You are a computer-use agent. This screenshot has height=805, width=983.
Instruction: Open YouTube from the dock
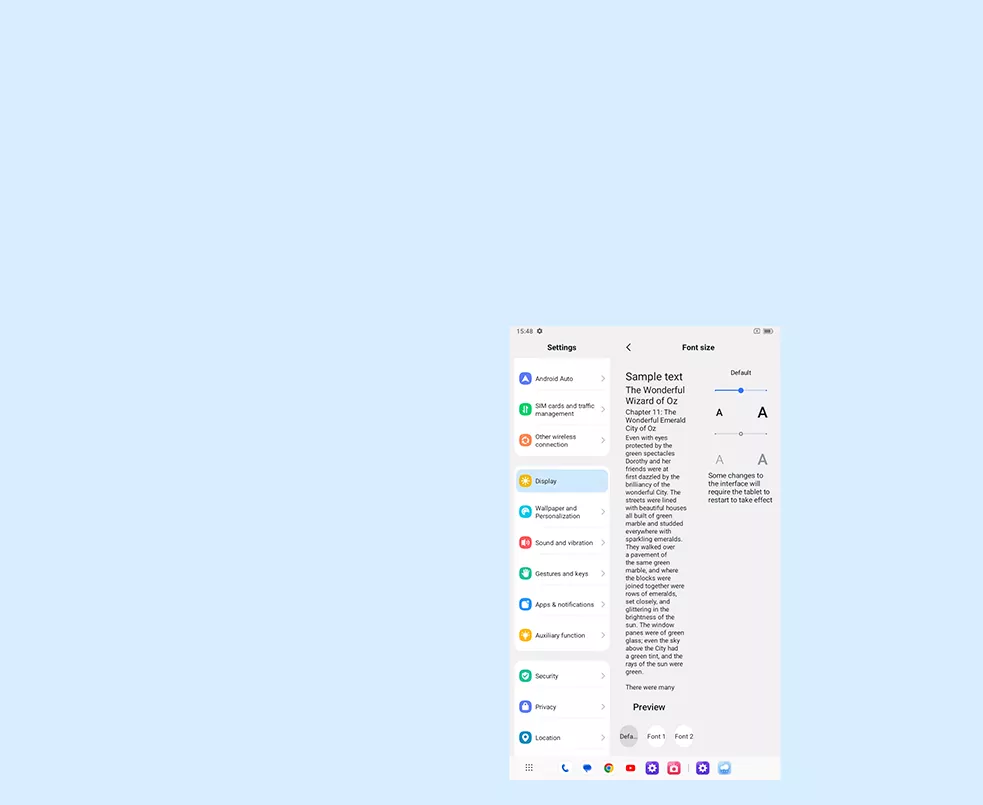(x=630, y=768)
